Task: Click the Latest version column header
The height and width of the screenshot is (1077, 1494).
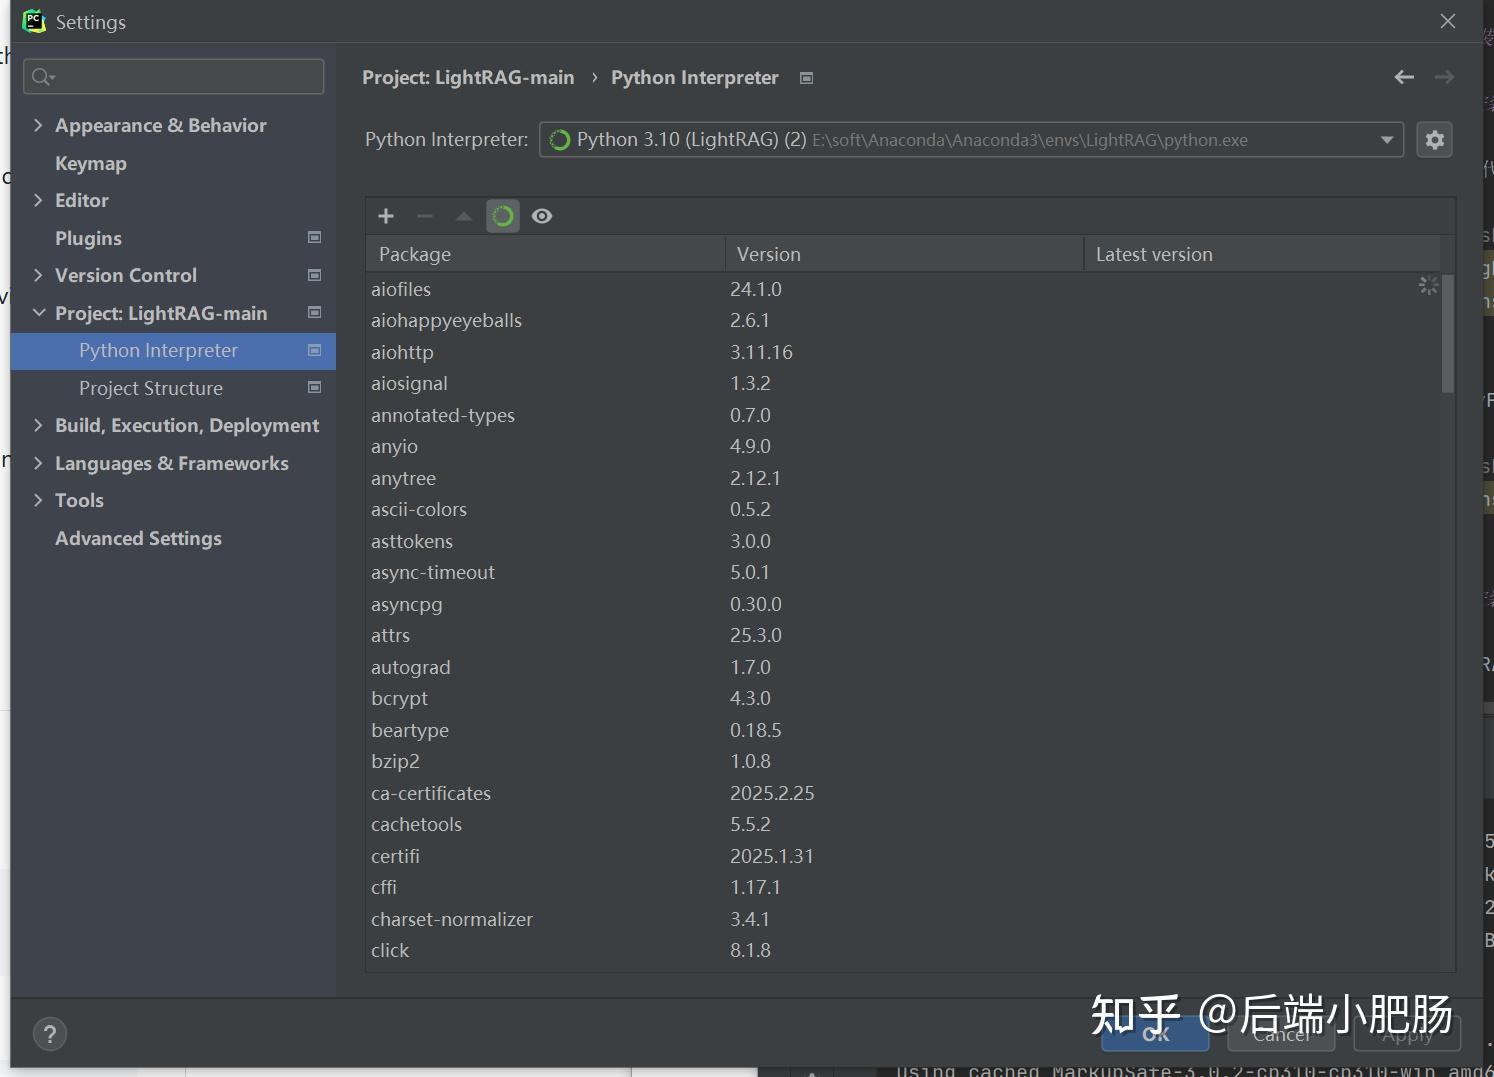Action: click(1262, 254)
